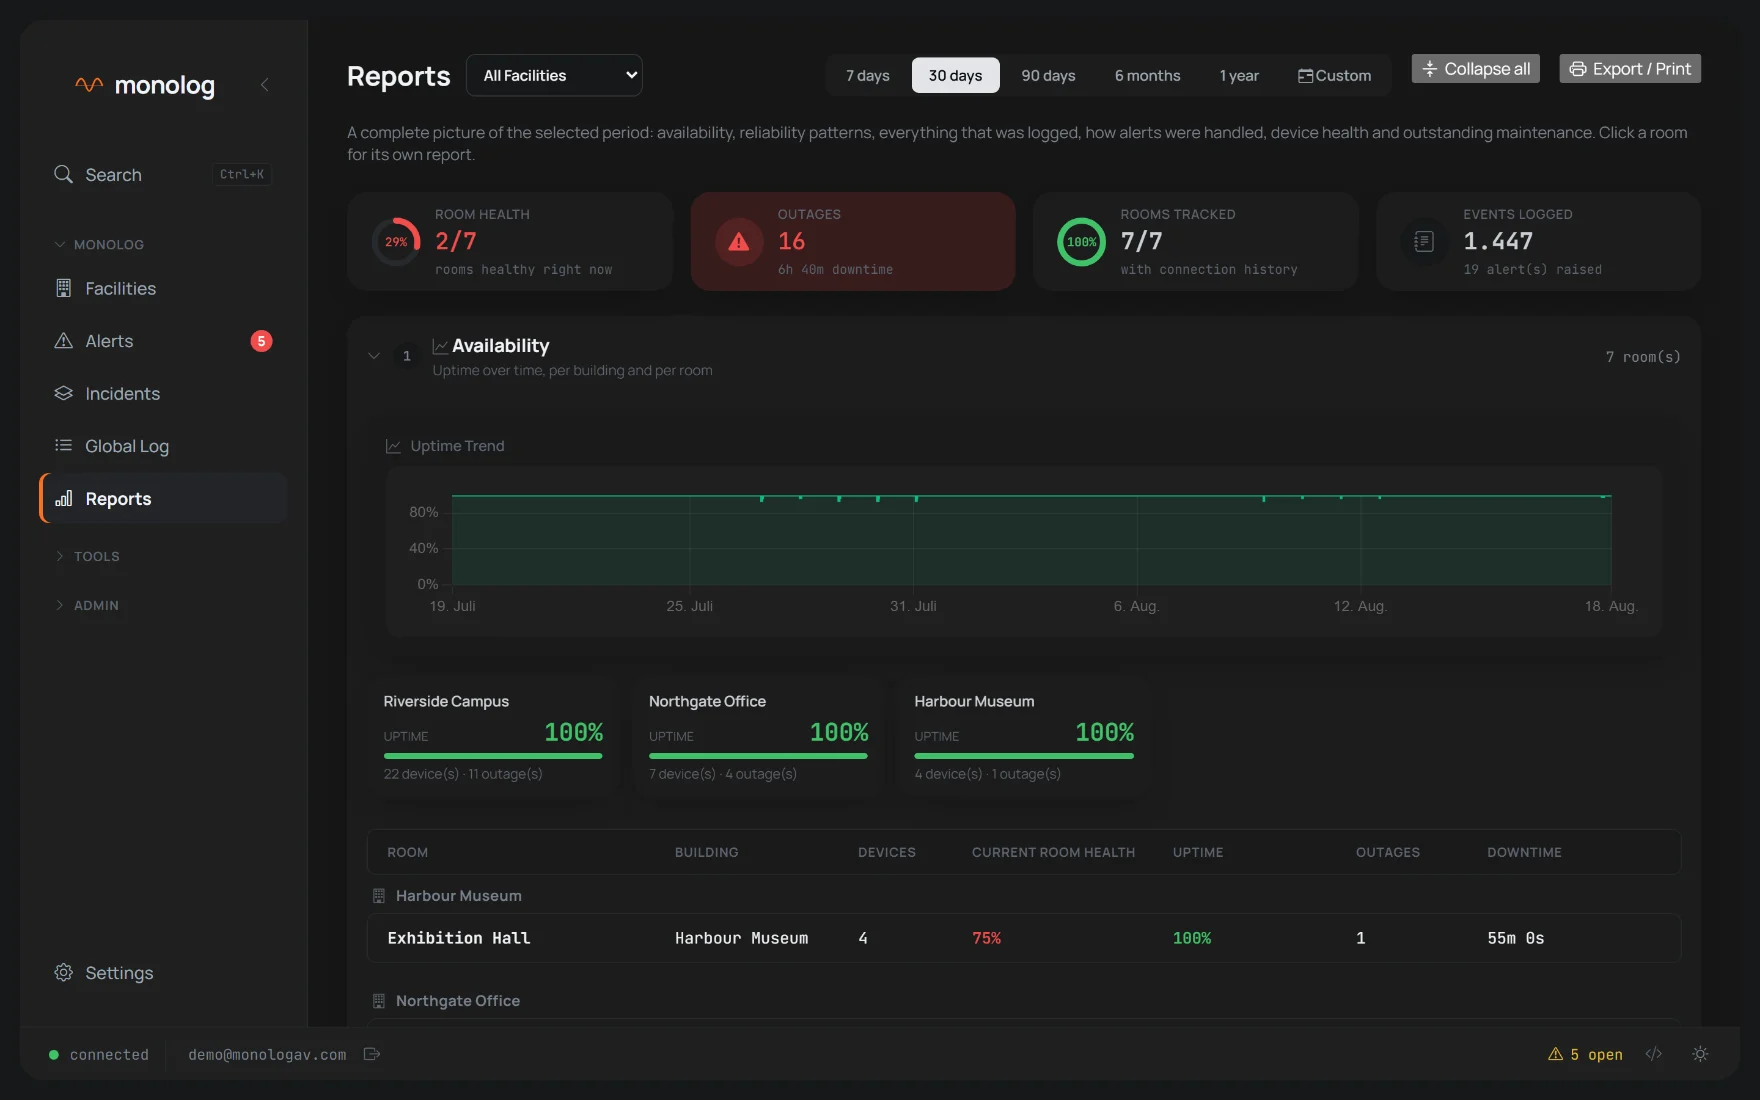Viewport: 1760px width, 1100px height.
Task: Click Northgate Office uptime progress bar
Action: pos(758,756)
